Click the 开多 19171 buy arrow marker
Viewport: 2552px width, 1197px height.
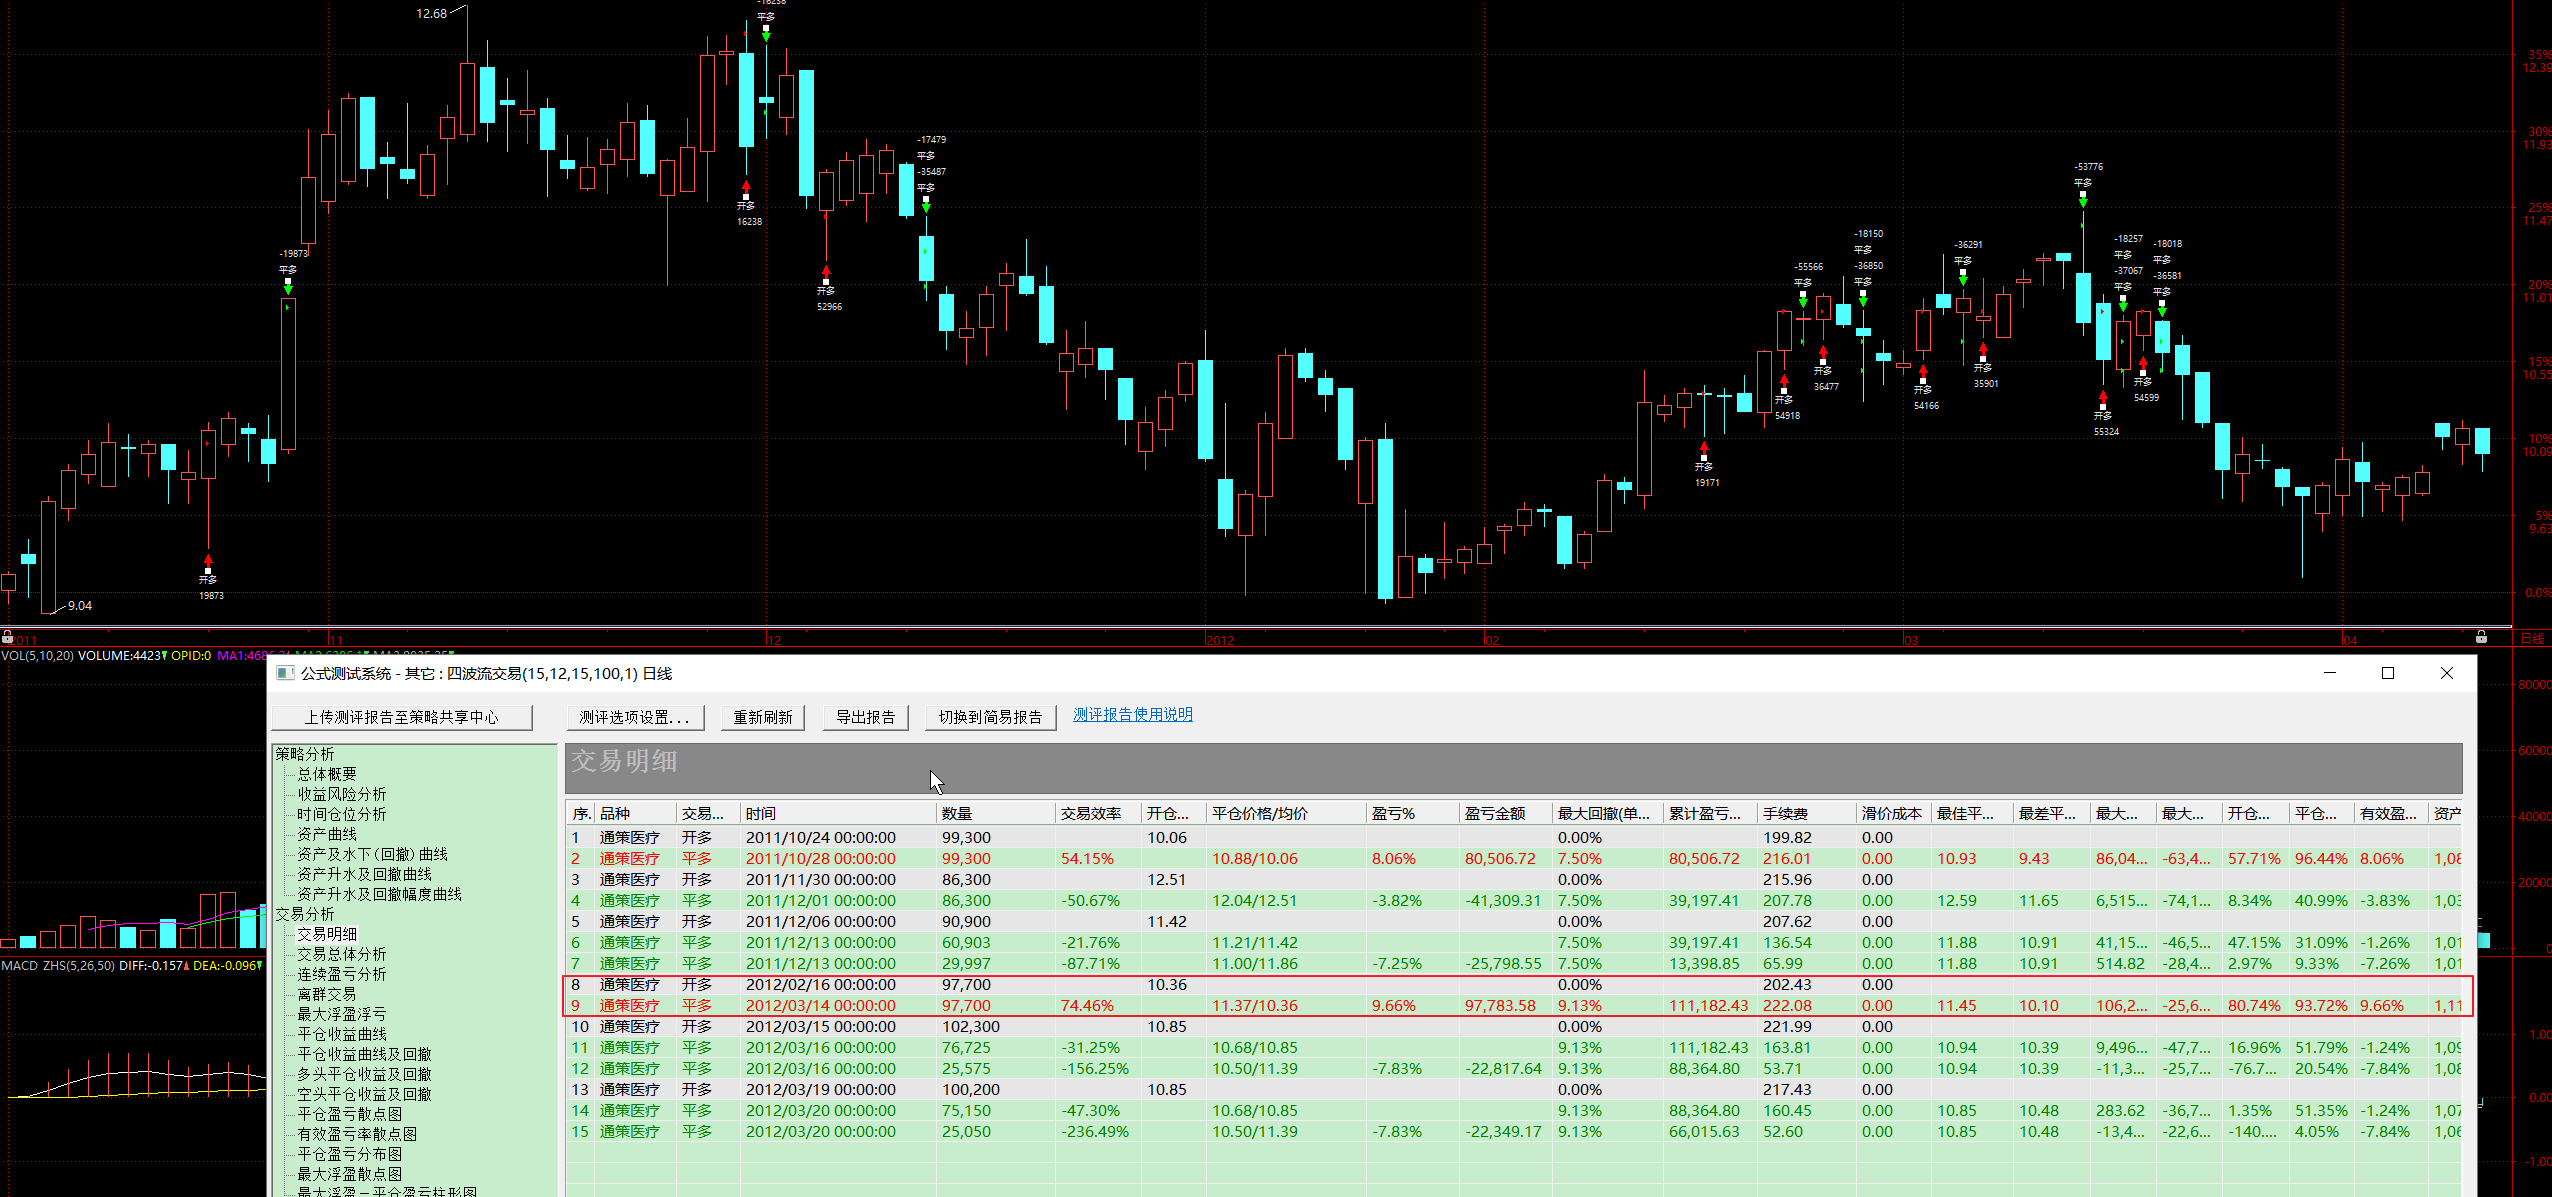point(1704,449)
